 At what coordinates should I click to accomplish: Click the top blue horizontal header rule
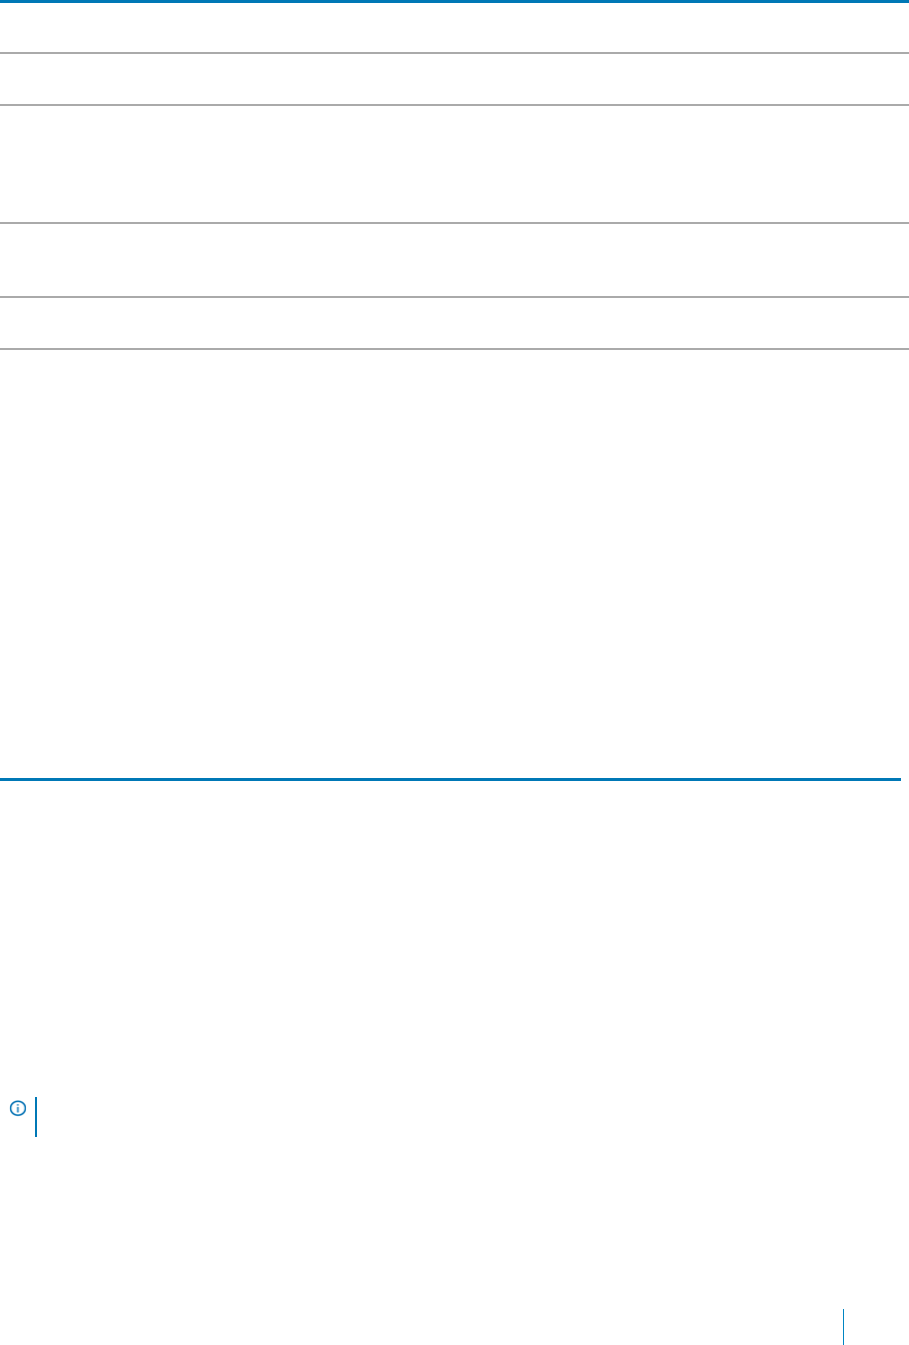coord(454,2)
